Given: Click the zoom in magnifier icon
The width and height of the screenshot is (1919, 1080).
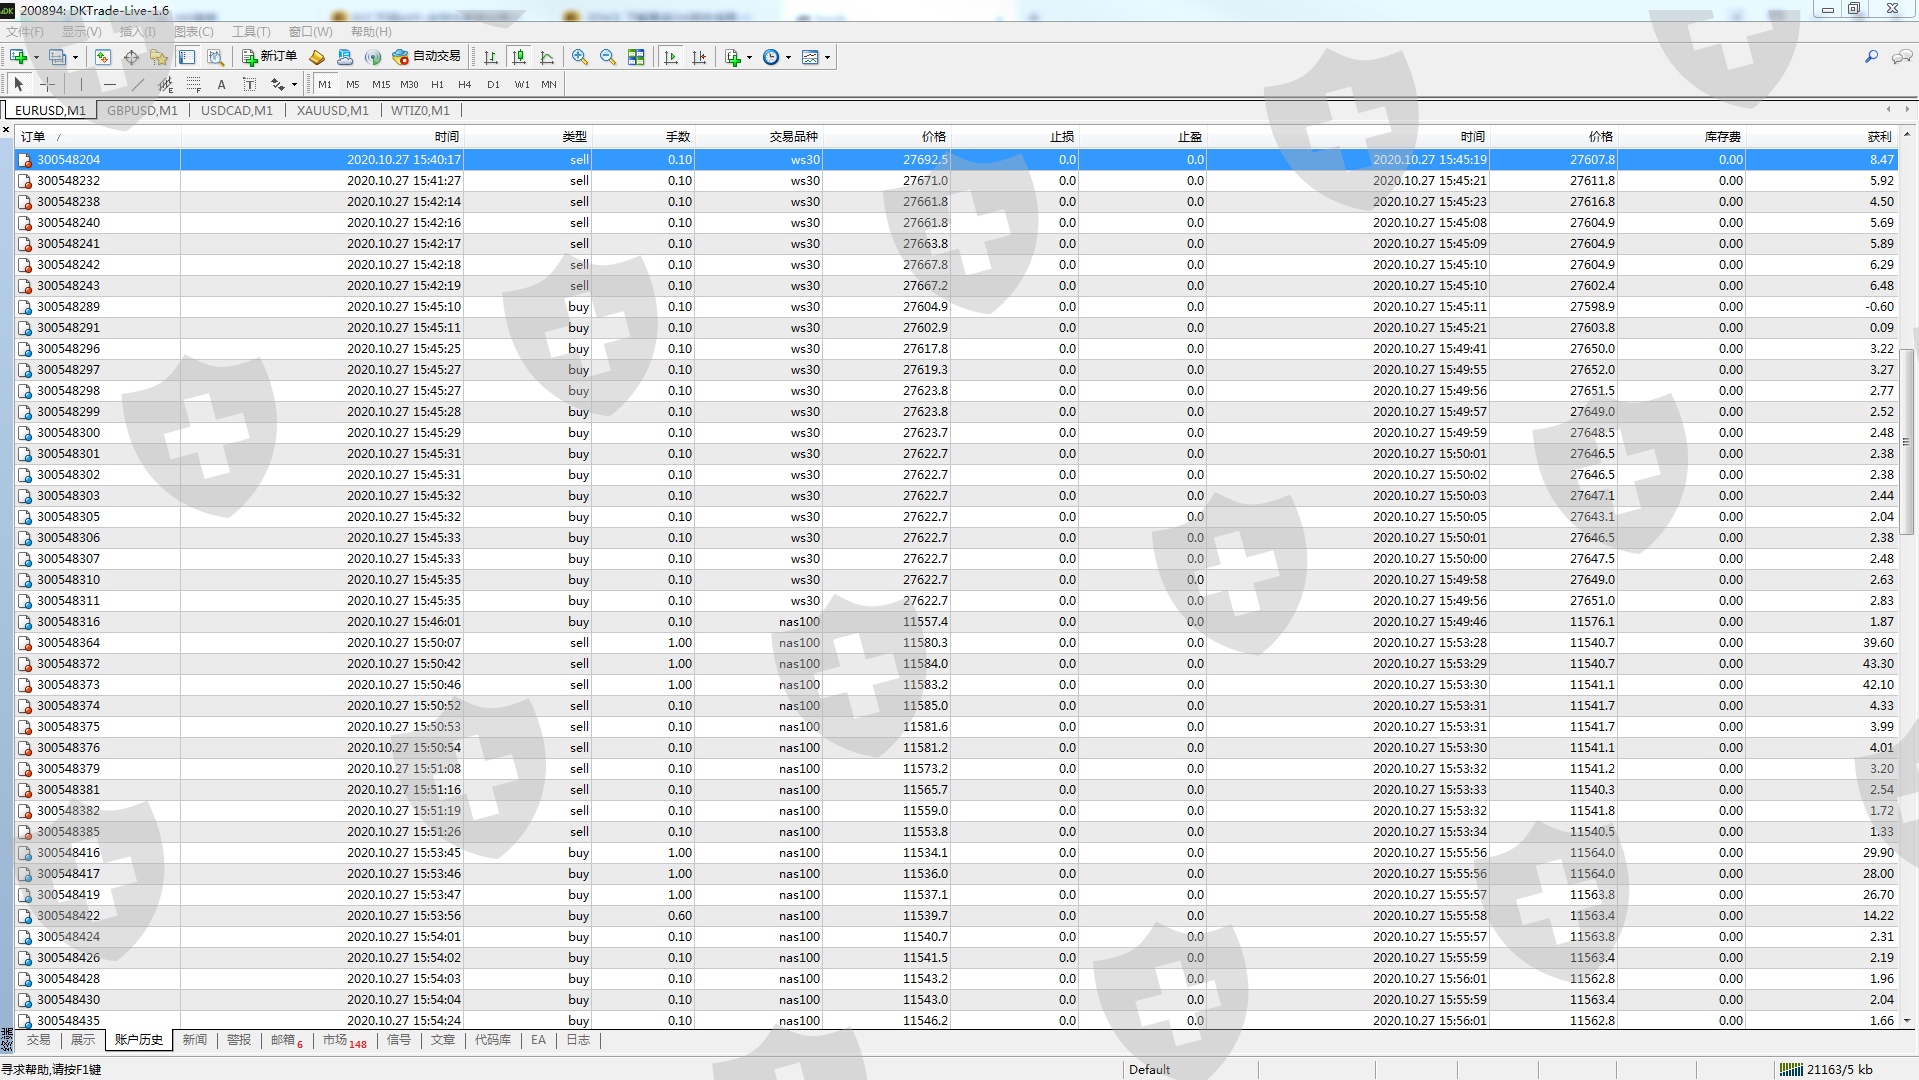Looking at the screenshot, I should (580, 57).
